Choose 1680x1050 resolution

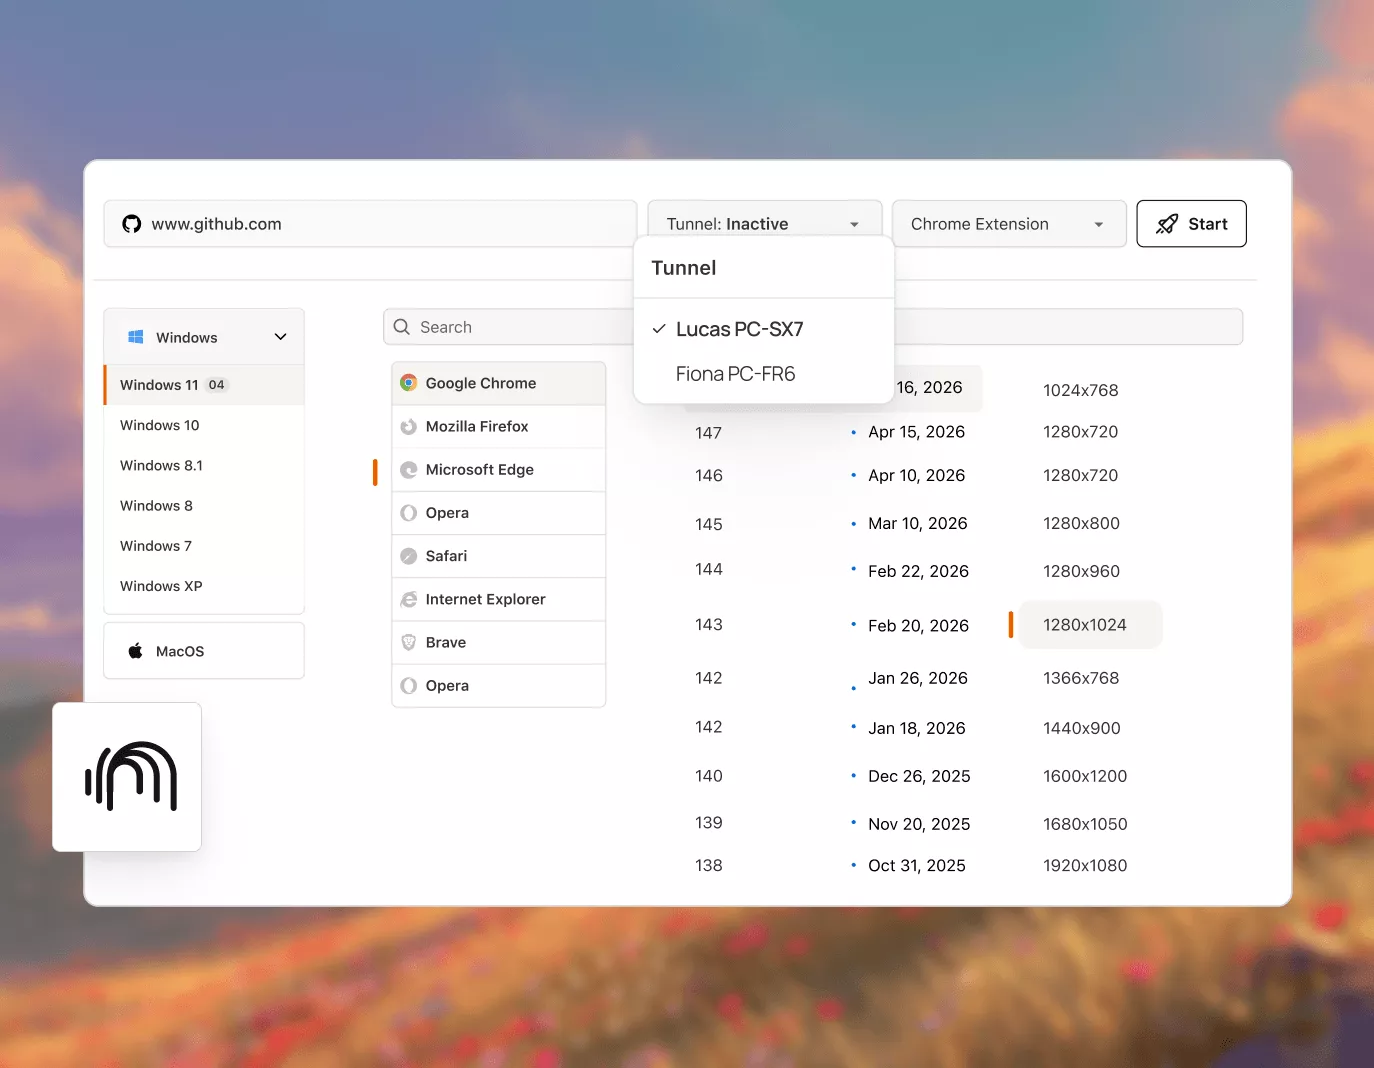coord(1085,824)
